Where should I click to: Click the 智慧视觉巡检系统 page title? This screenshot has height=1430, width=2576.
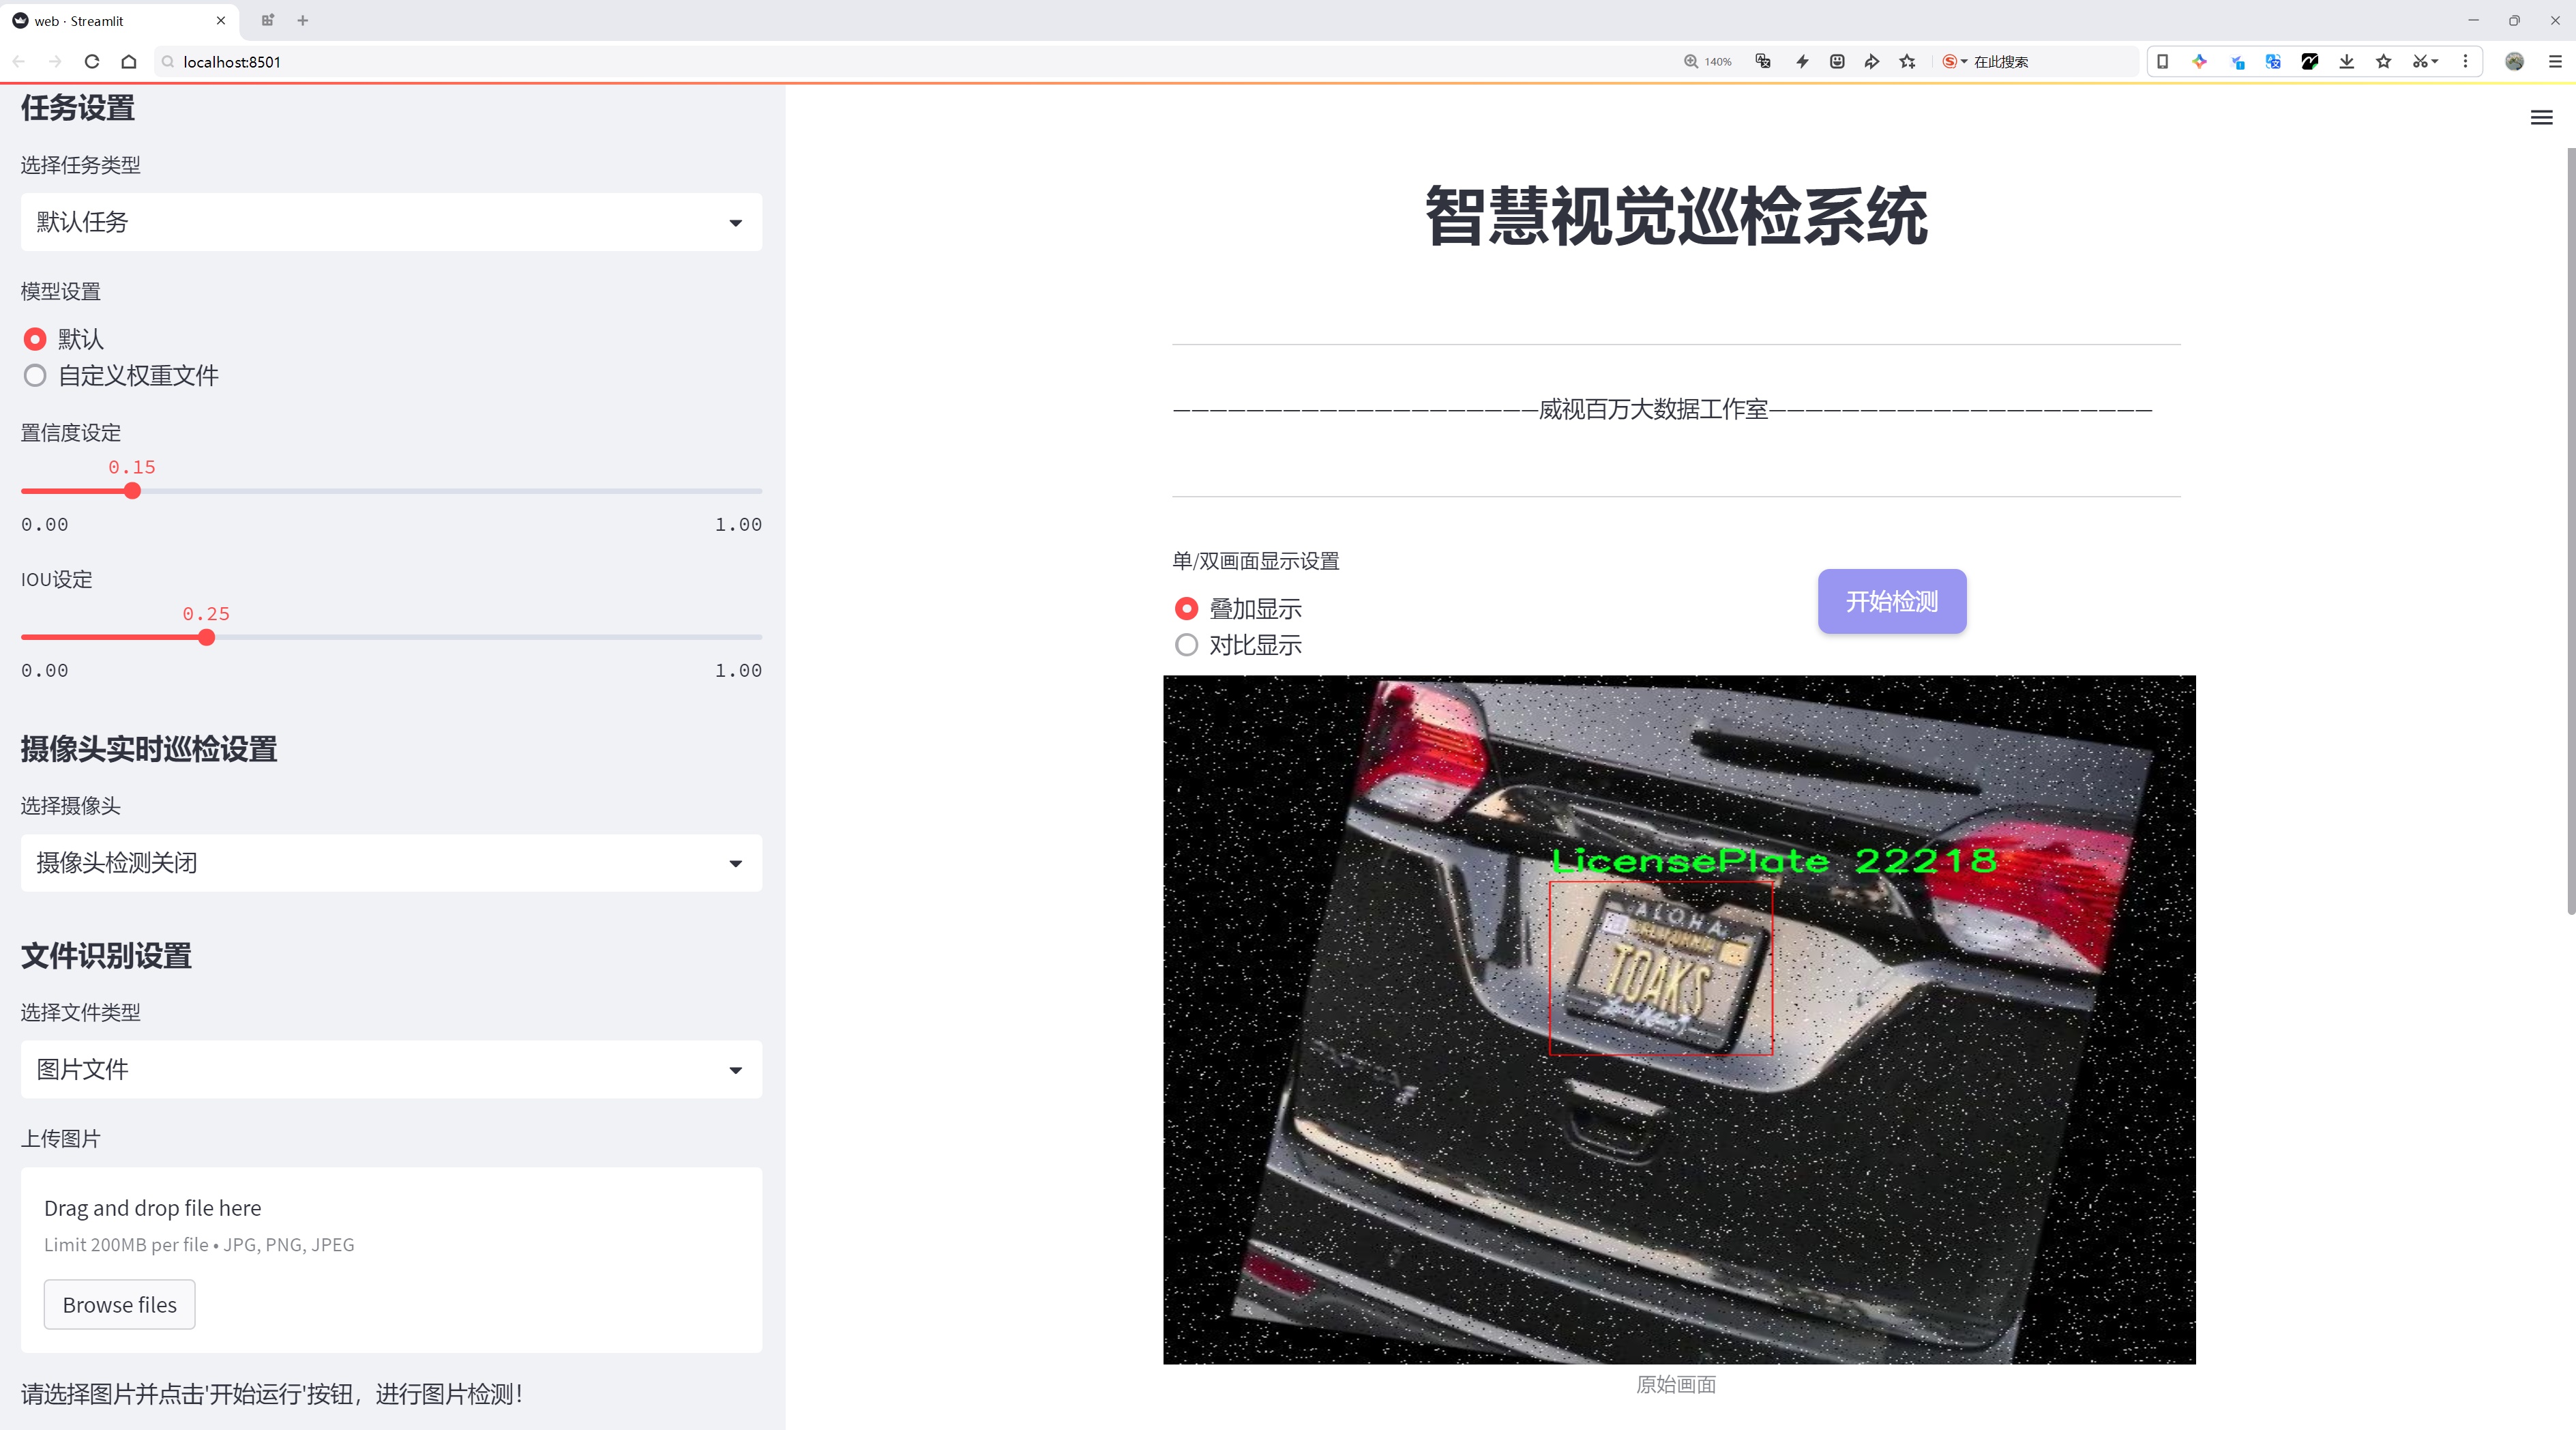point(1677,216)
